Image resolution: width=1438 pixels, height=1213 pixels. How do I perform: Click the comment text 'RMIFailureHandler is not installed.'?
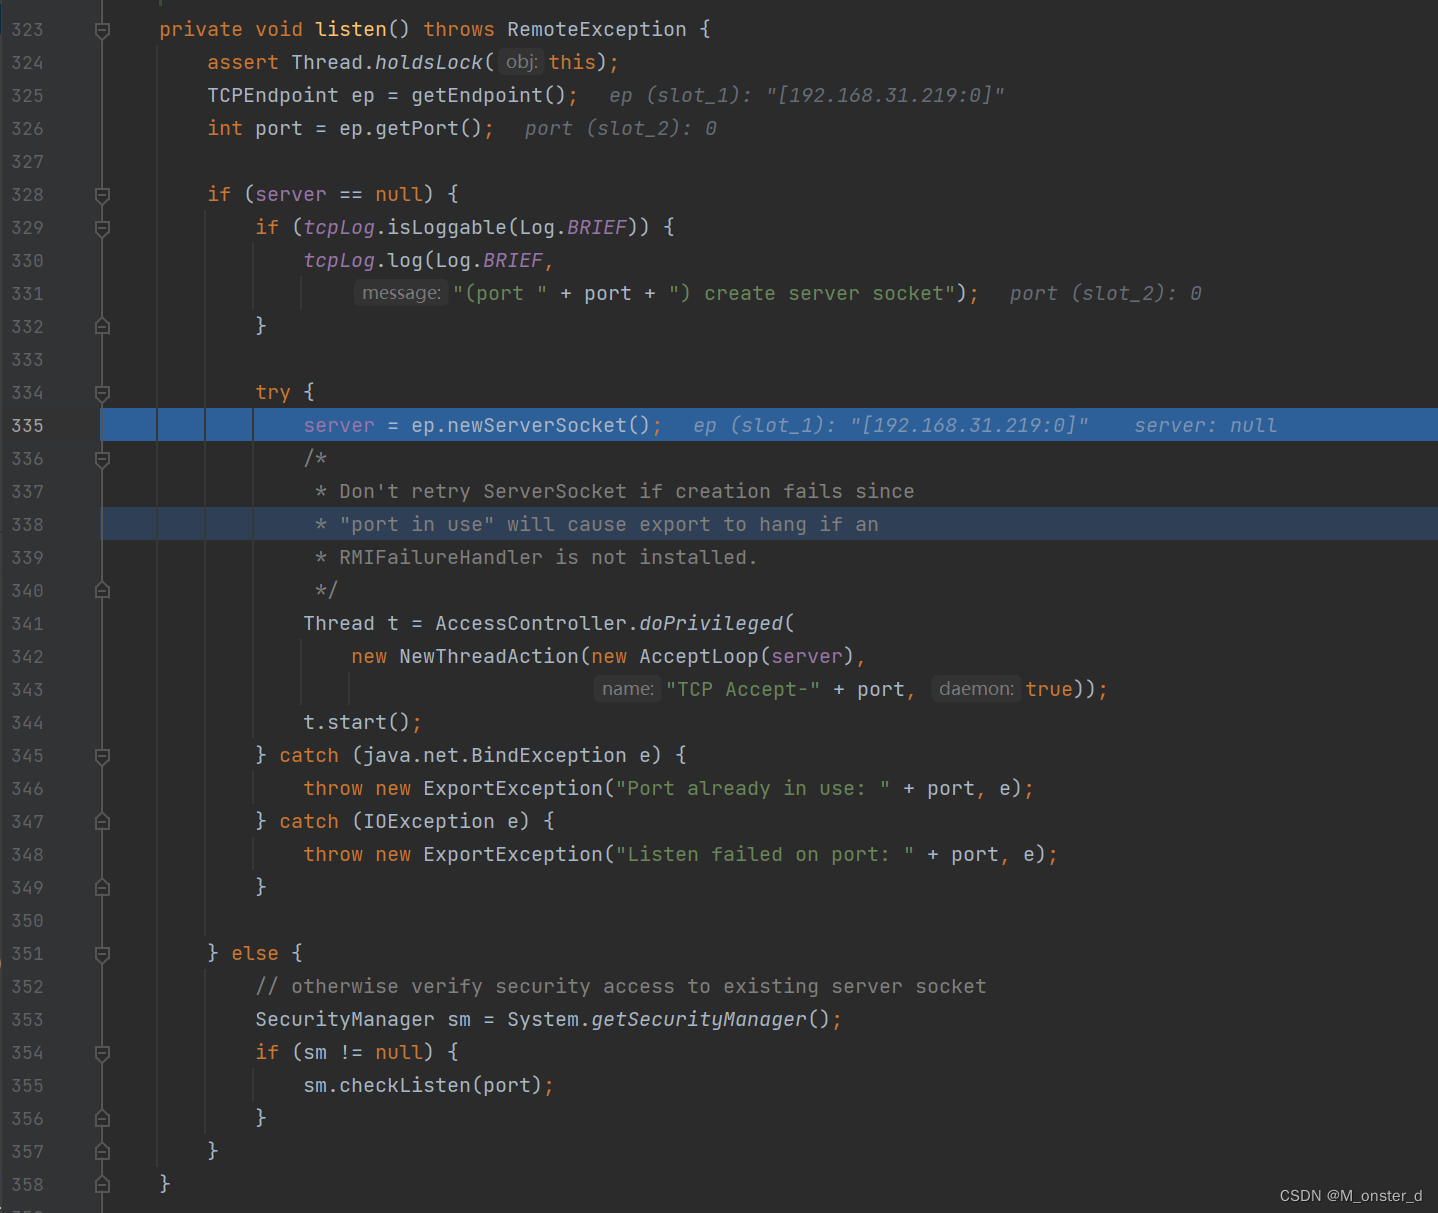point(548,558)
